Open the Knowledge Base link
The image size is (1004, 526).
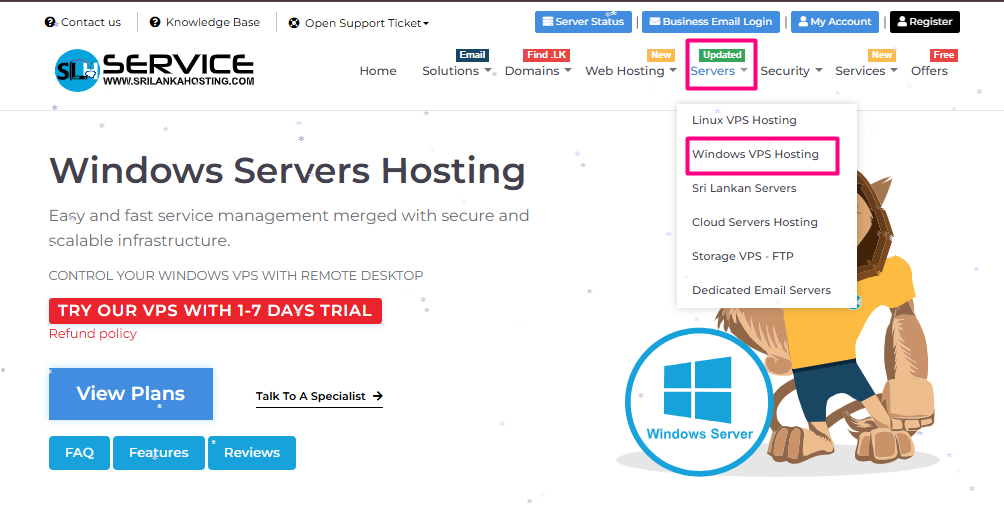click(205, 22)
